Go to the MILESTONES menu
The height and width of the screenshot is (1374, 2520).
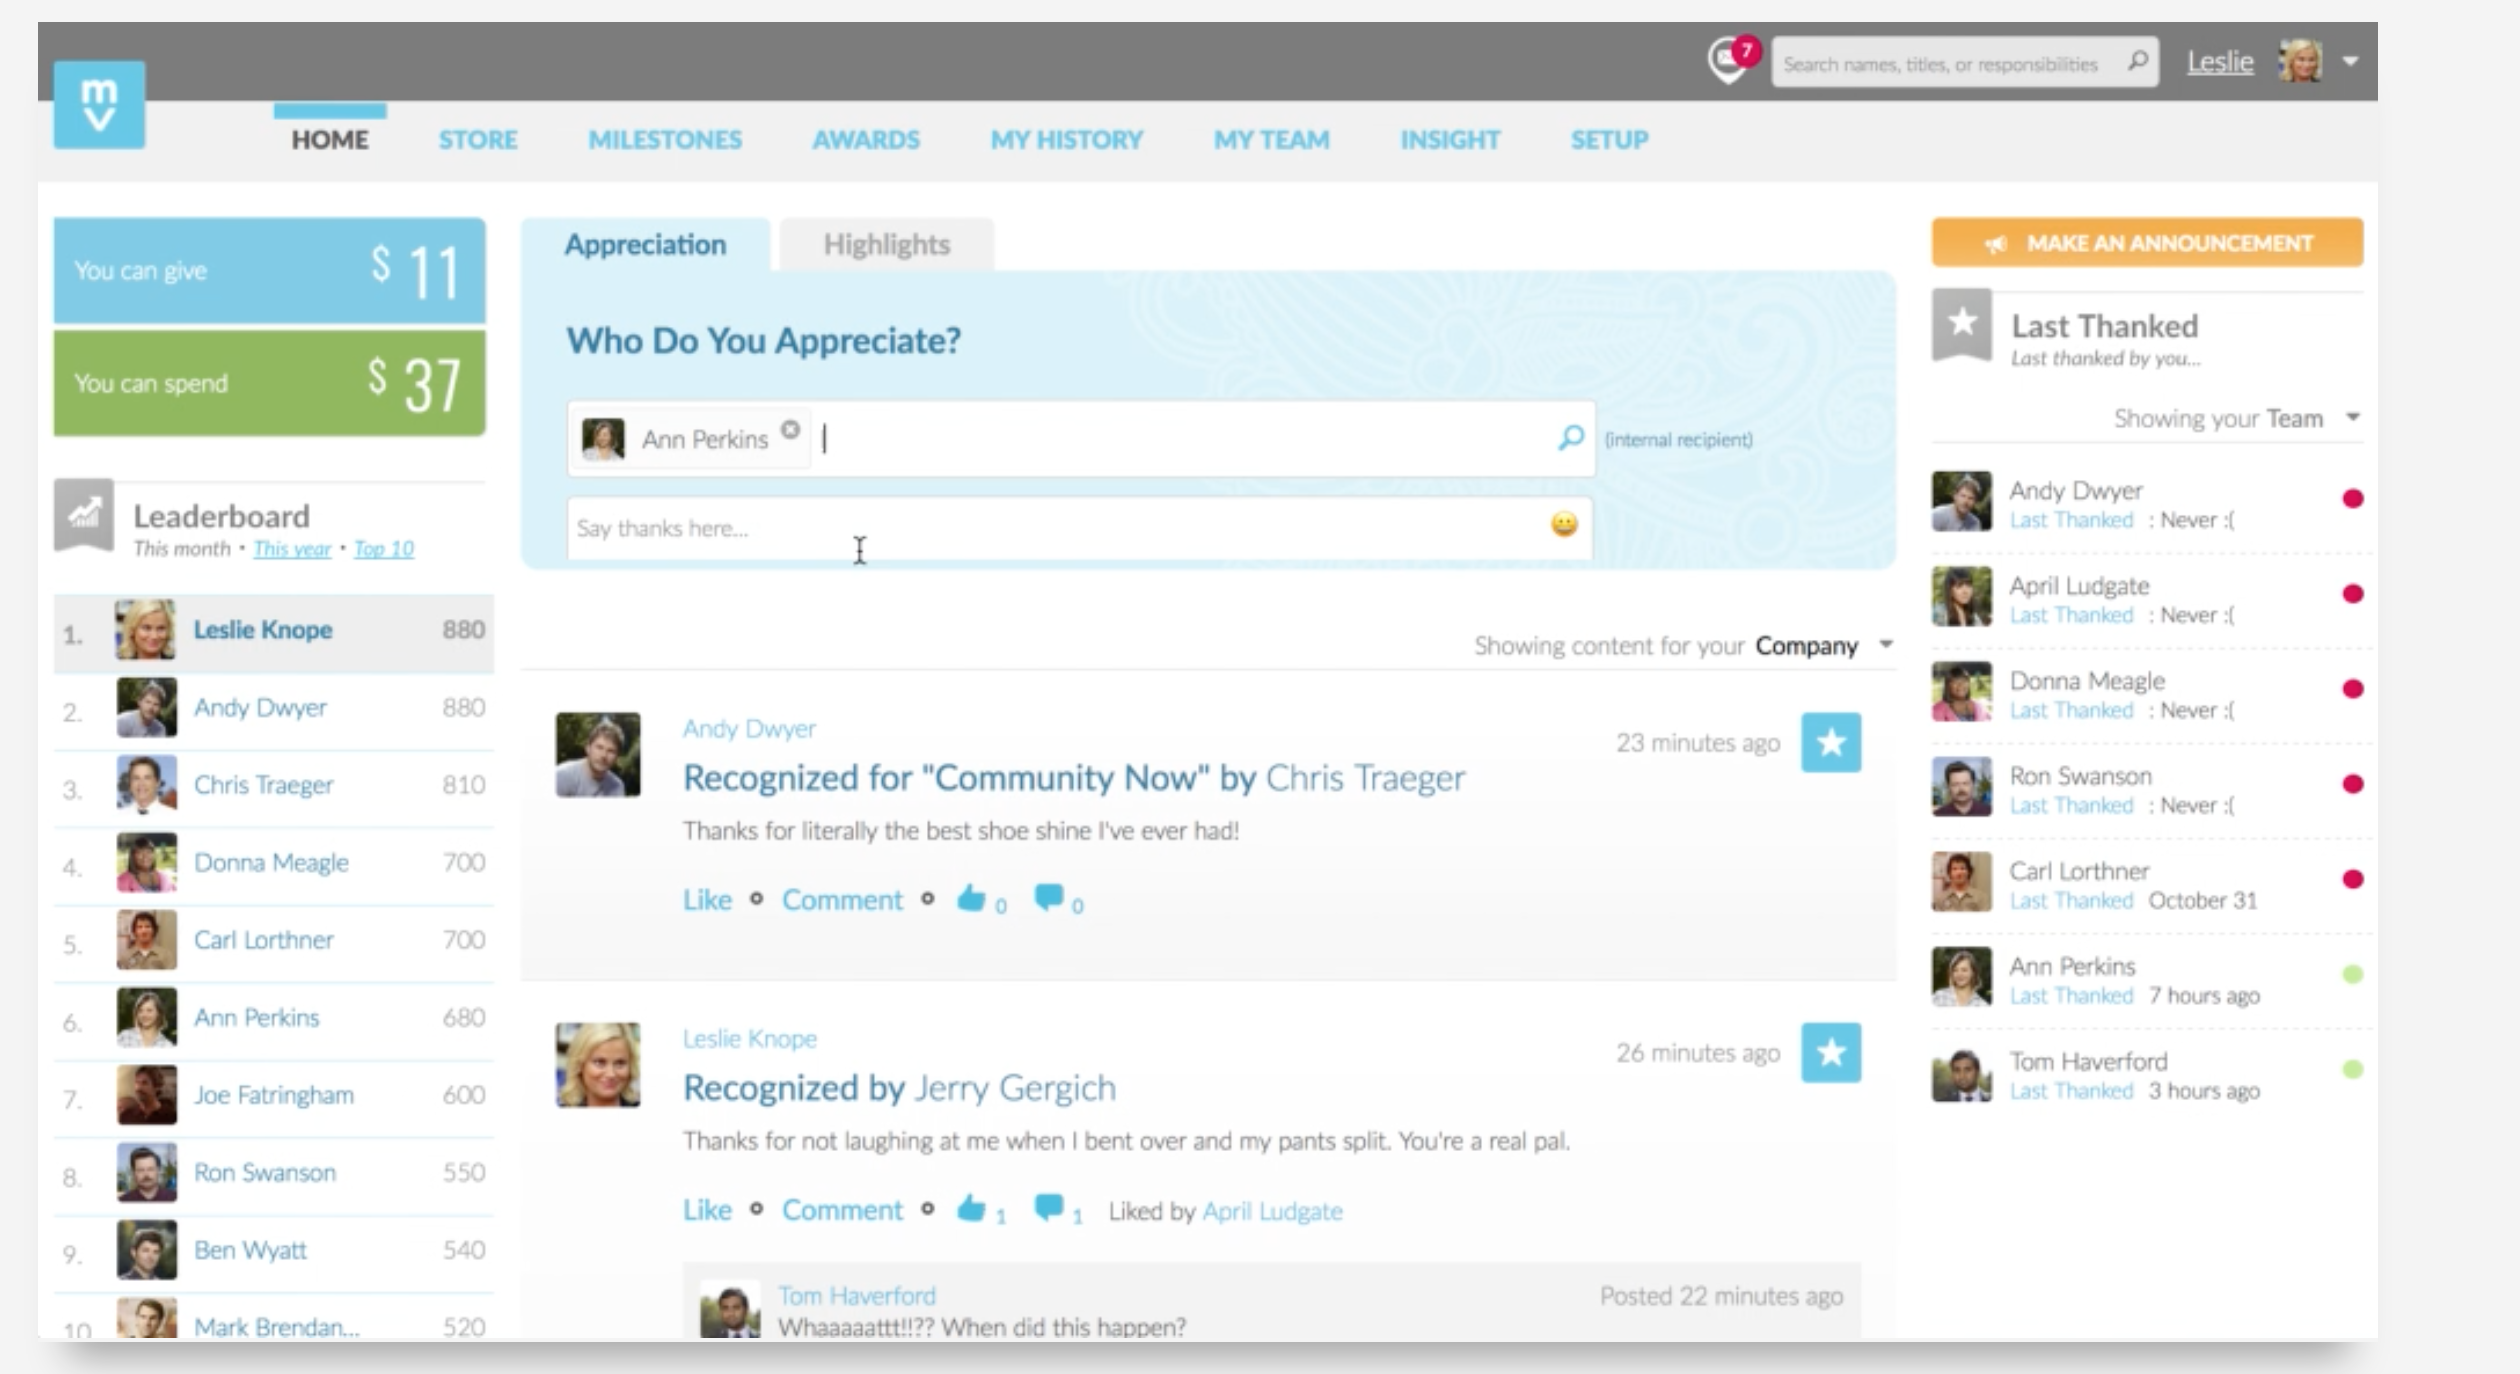(x=664, y=140)
